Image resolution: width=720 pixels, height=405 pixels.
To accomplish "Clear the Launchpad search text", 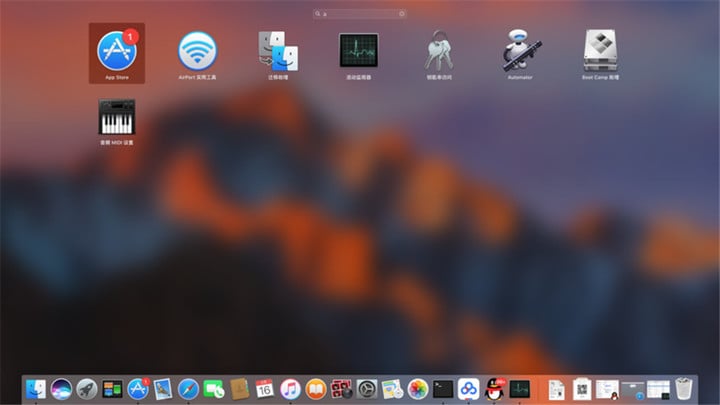I will [402, 14].
